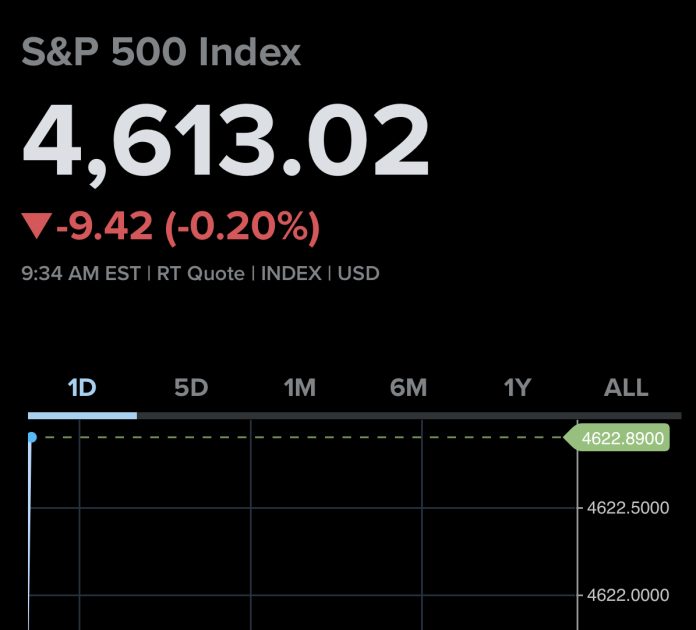Click the -9.42 (-0.20%) change text
The image size is (696, 630).
tap(188, 229)
